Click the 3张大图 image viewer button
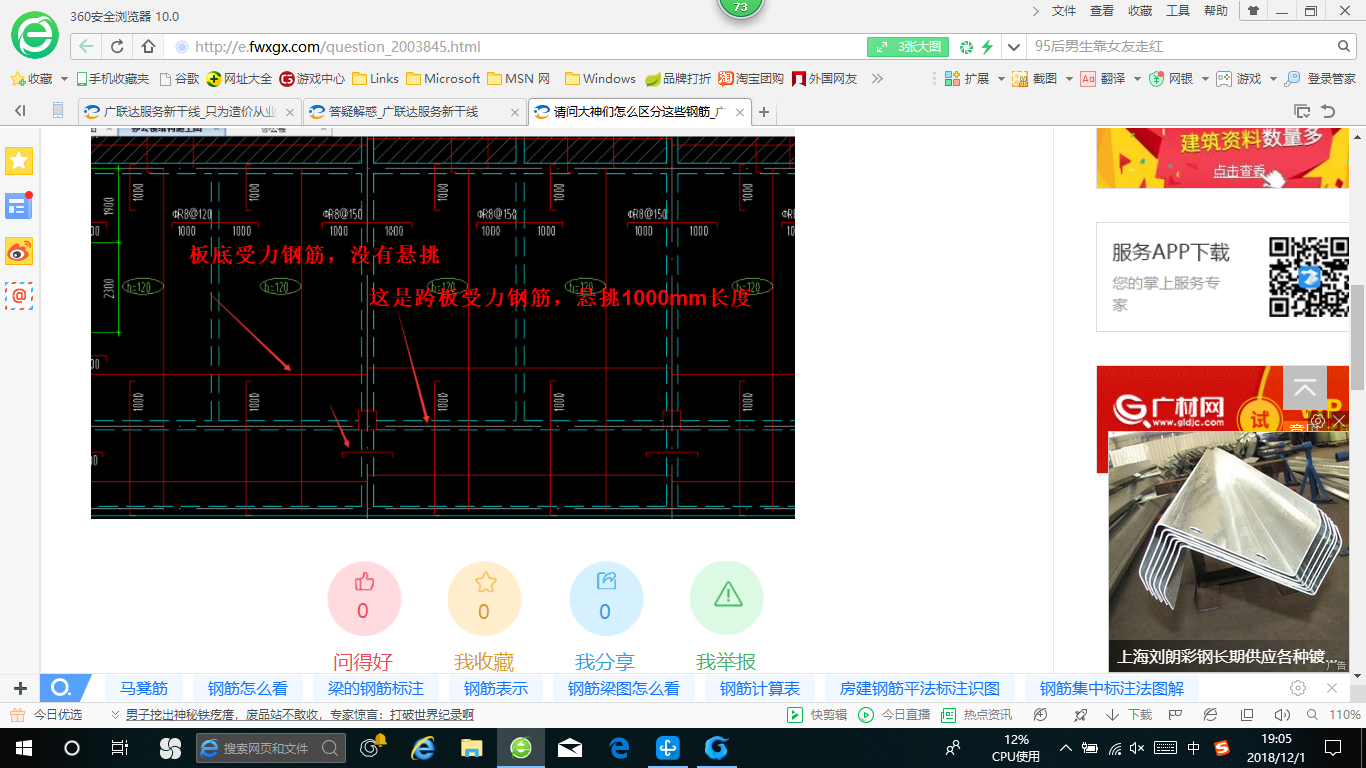 (908, 47)
